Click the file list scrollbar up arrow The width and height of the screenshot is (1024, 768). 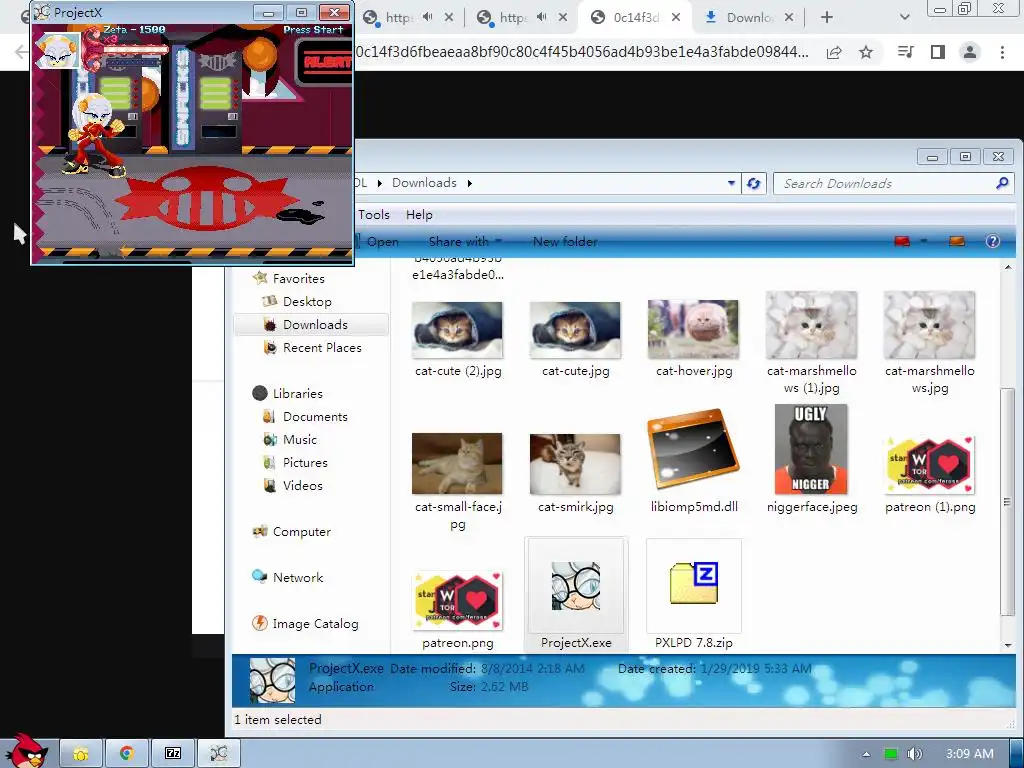point(1008,267)
